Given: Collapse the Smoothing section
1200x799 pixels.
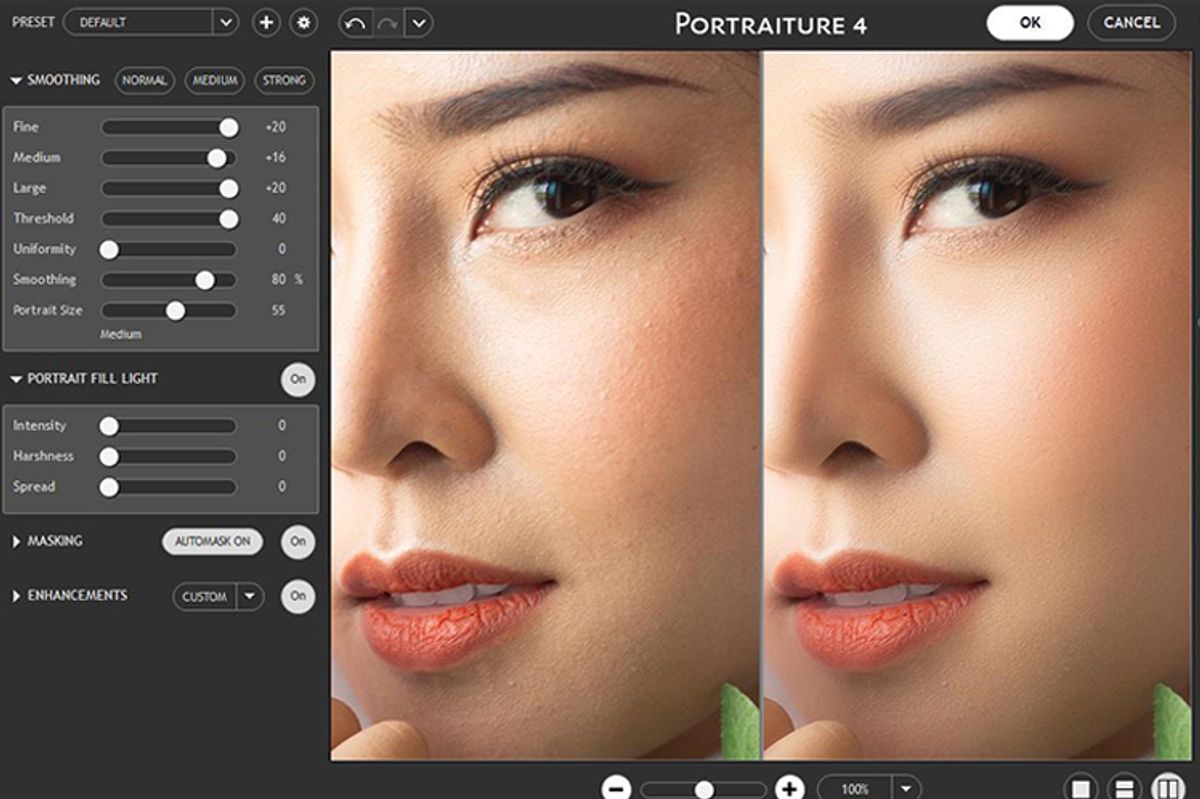Looking at the screenshot, I should click(16, 80).
